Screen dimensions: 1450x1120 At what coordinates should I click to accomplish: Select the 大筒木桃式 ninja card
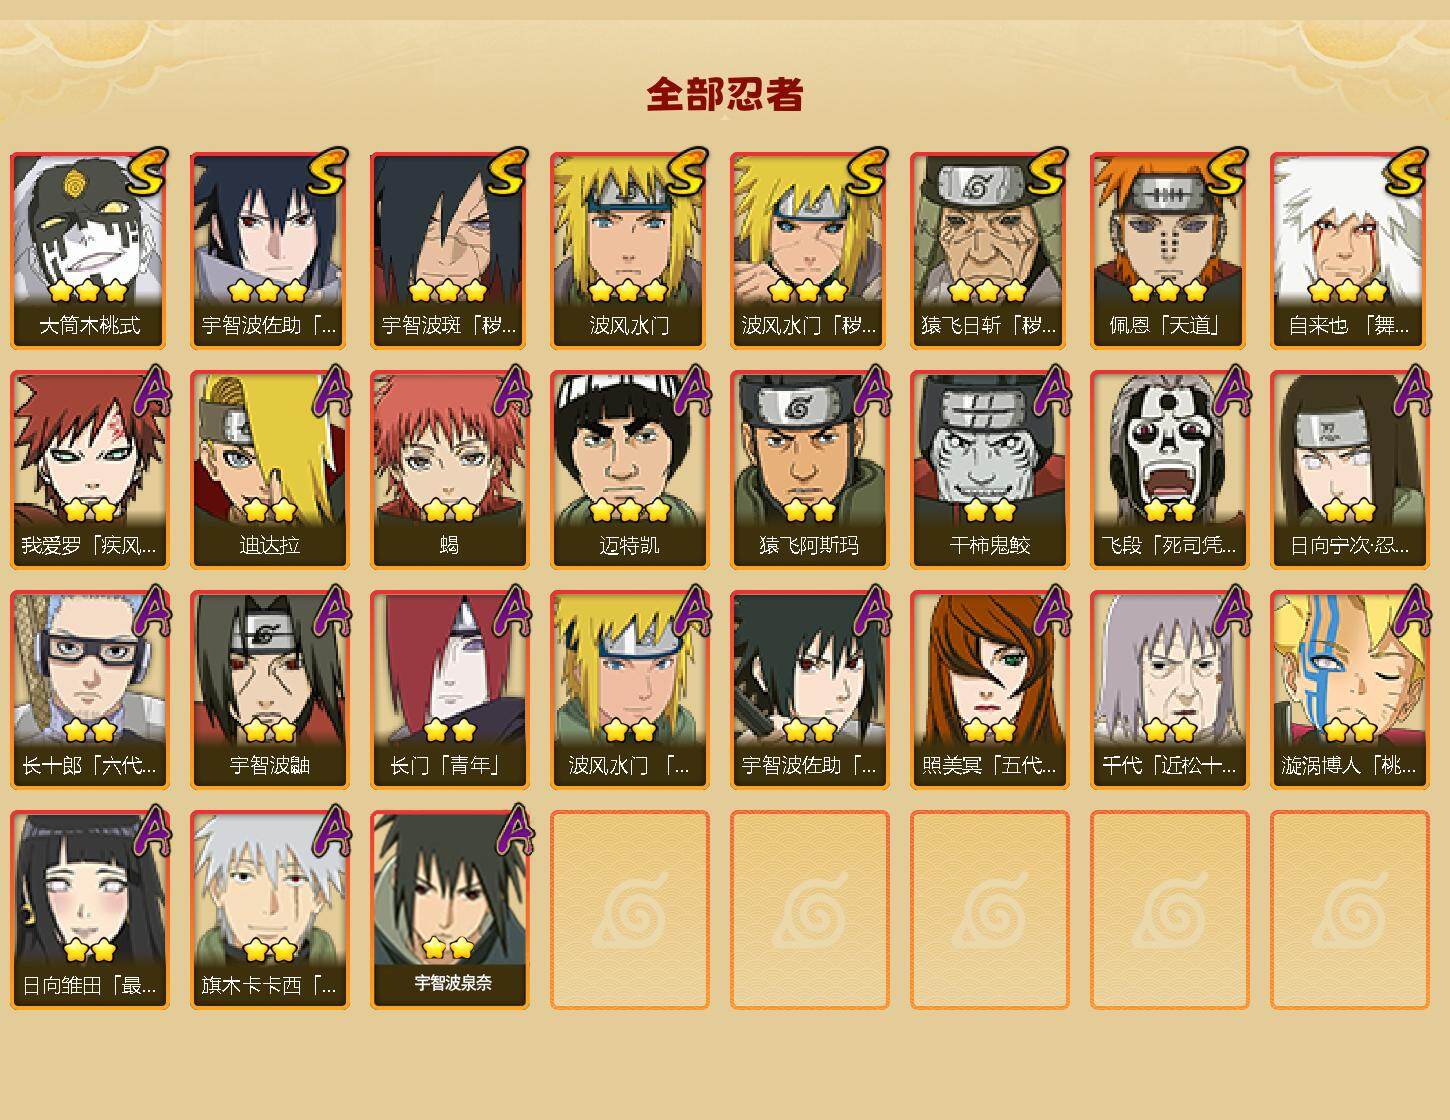(x=89, y=250)
